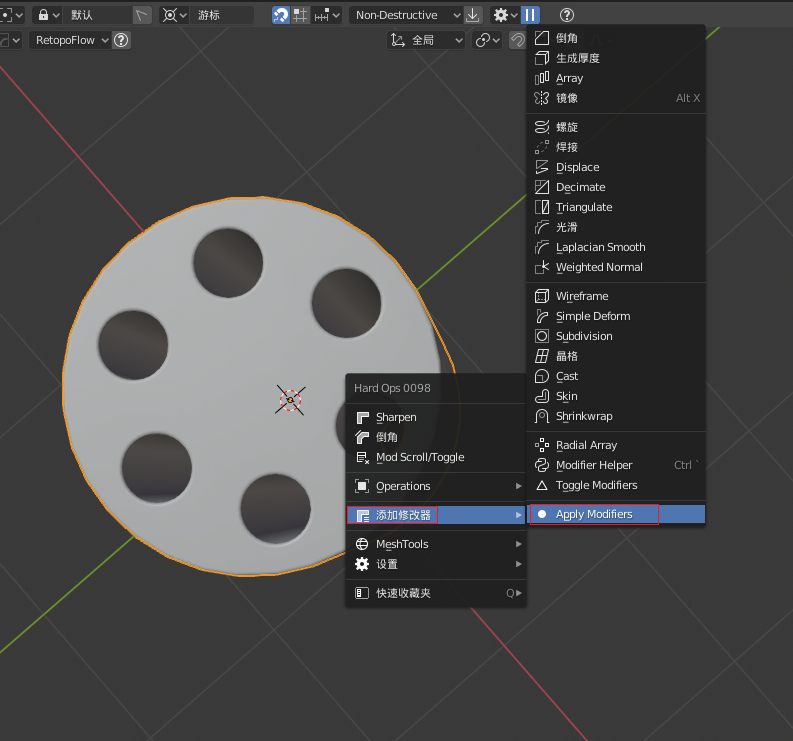
Task: Expand the 添加修改器 submenu
Action: tap(435, 515)
